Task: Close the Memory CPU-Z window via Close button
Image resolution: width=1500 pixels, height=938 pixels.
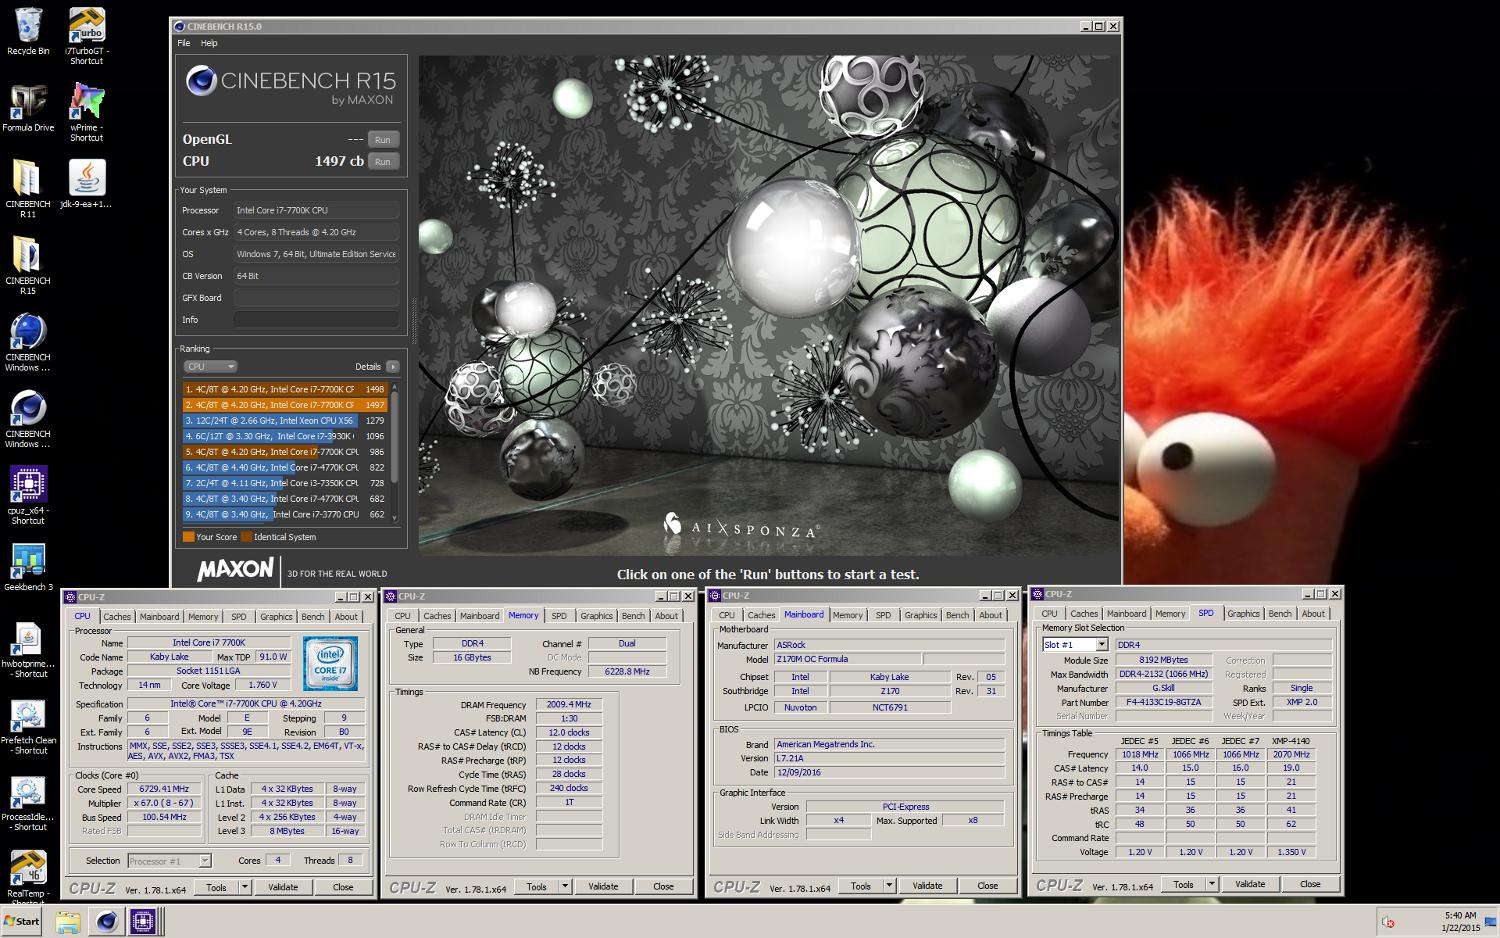Action: pyautogui.click(x=663, y=886)
